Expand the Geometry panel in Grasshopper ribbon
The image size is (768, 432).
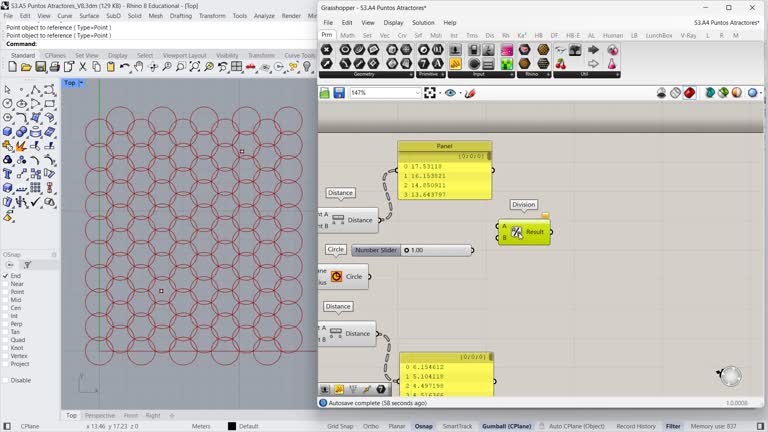click(410, 74)
